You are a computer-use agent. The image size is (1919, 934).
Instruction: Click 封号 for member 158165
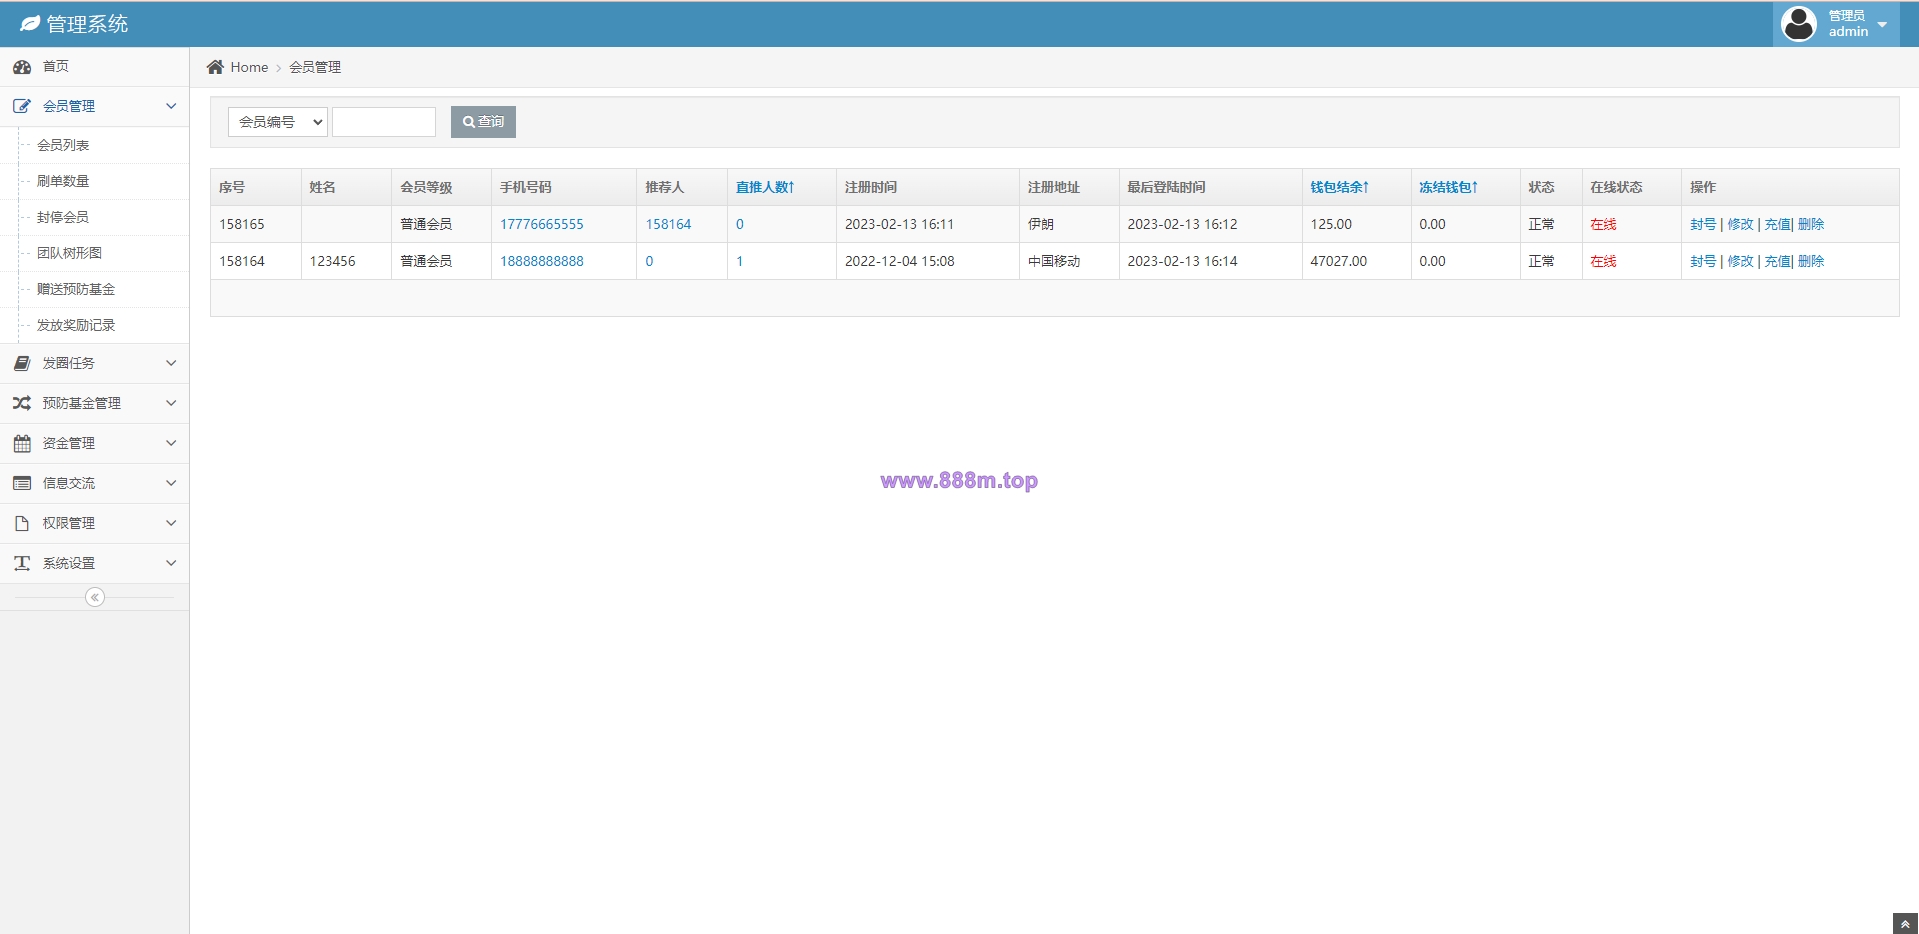click(1703, 224)
